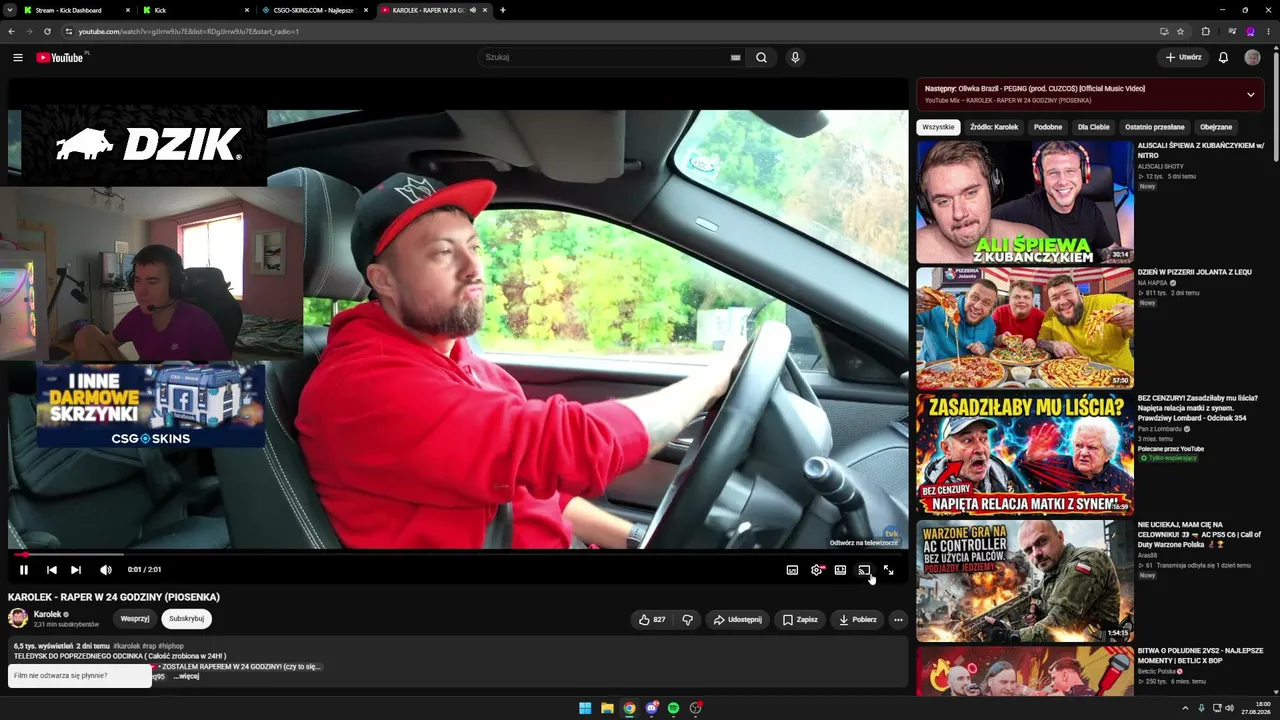Switch to theater mode view
Viewport: 1280px width, 720px height.
tap(840, 570)
